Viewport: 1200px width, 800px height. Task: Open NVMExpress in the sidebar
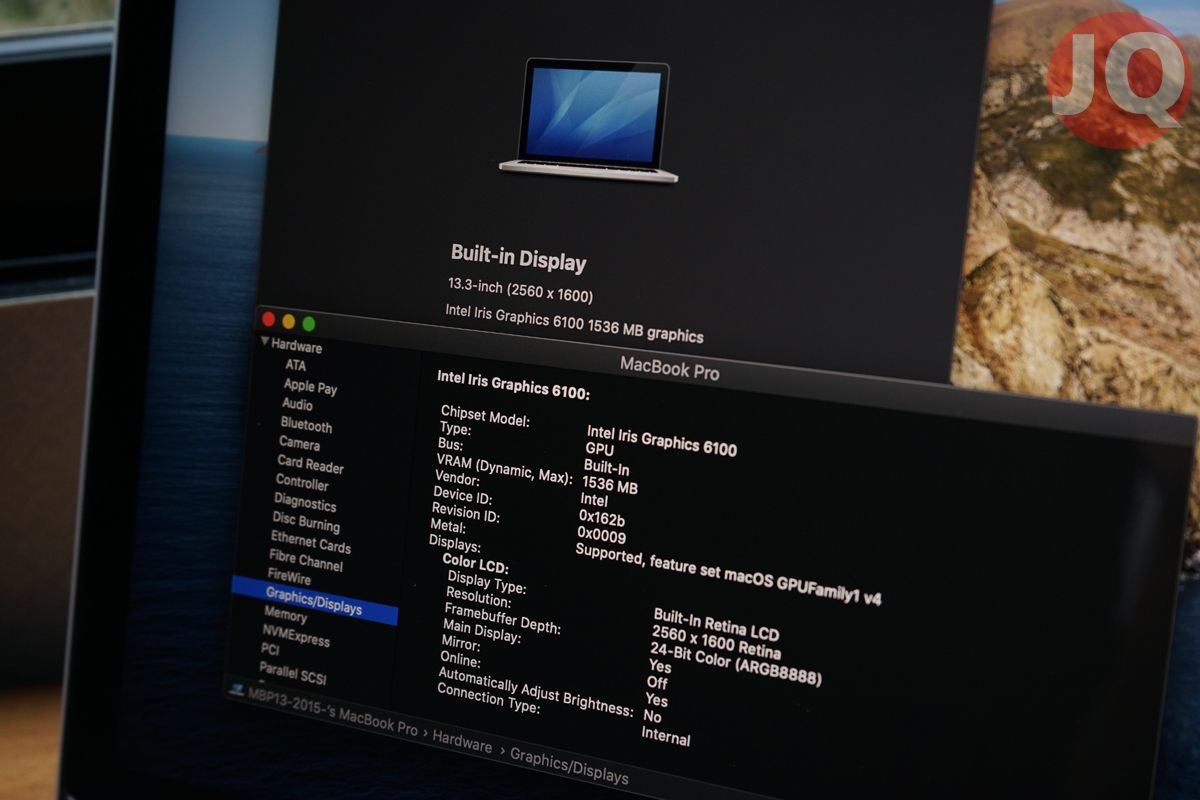pyautogui.click(x=296, y=635)
